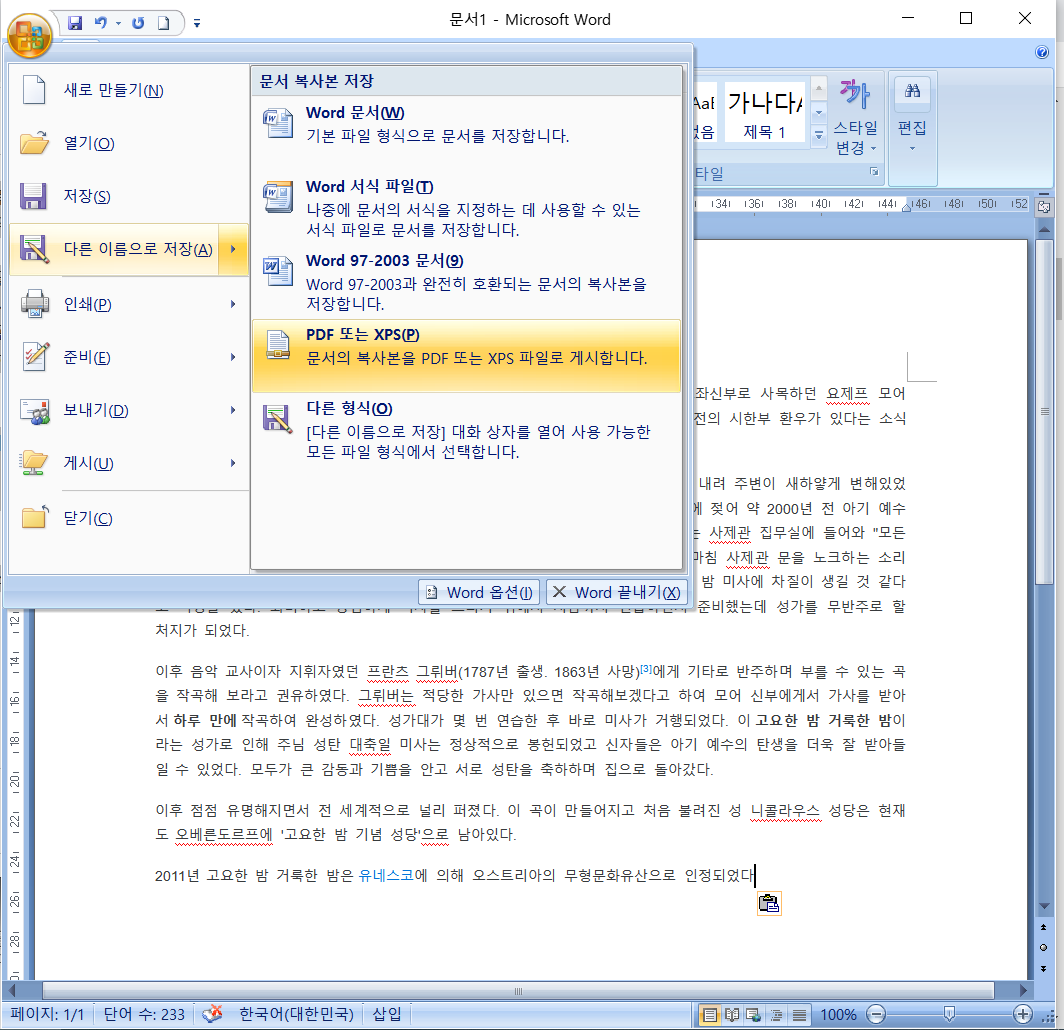Image resolution: width=1064 pixels, height=1030 pixels.
Task: Open the Undo history dropdown arrow
Action: (118, 23)
